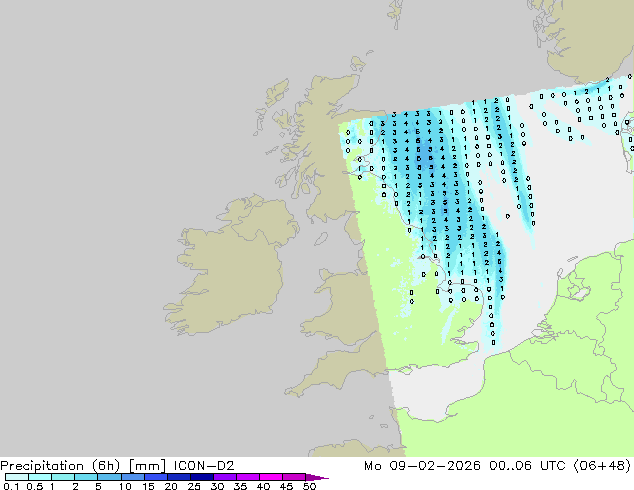This screenshot has width=634, height=490.
Task: Click the '20' legend scale label
Action: [171, 486]
